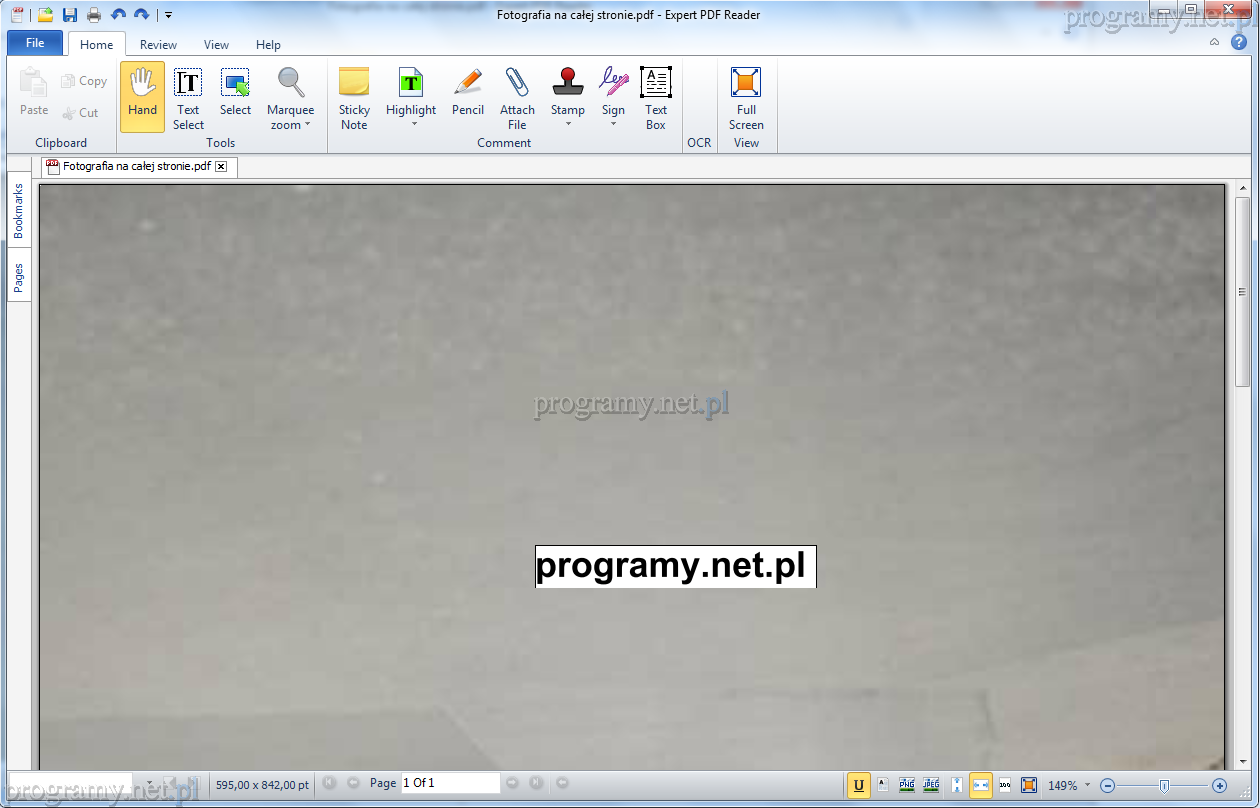Open the 149% zoom level dropdown
The image size is (1260, 808).
(x=1087, y=785)
